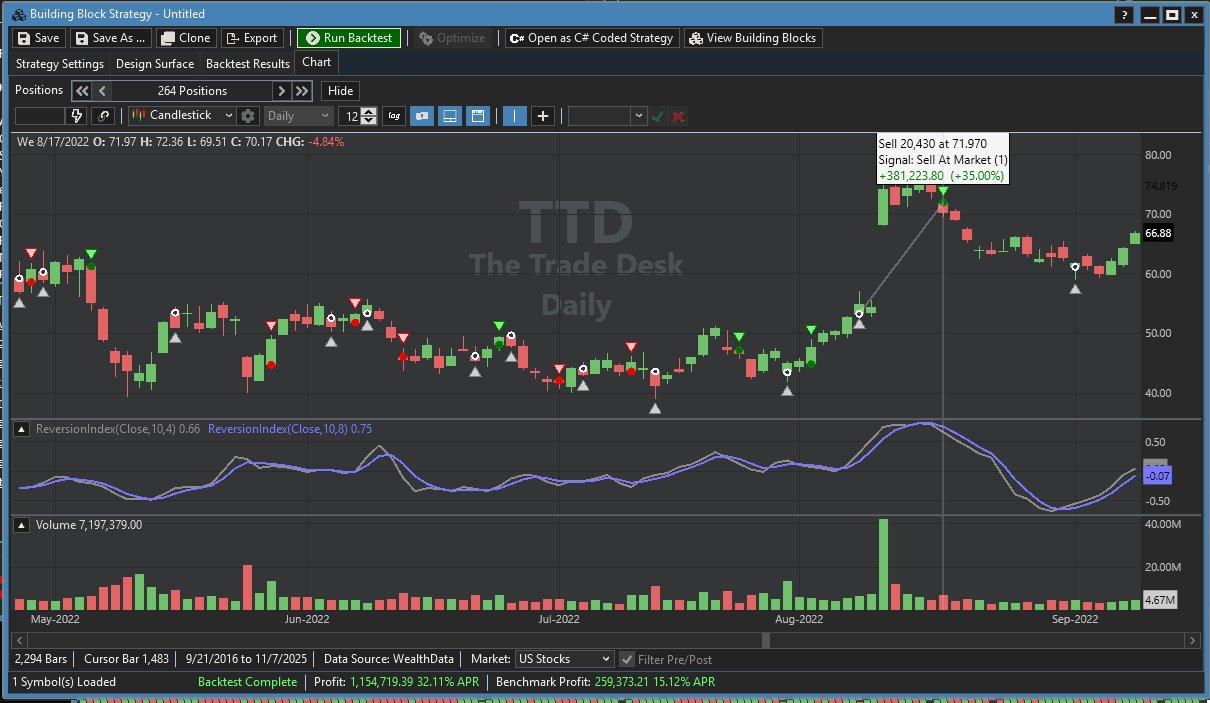
Task: Go to the next position
Action: pyautogui.click(x=282, y=91)
